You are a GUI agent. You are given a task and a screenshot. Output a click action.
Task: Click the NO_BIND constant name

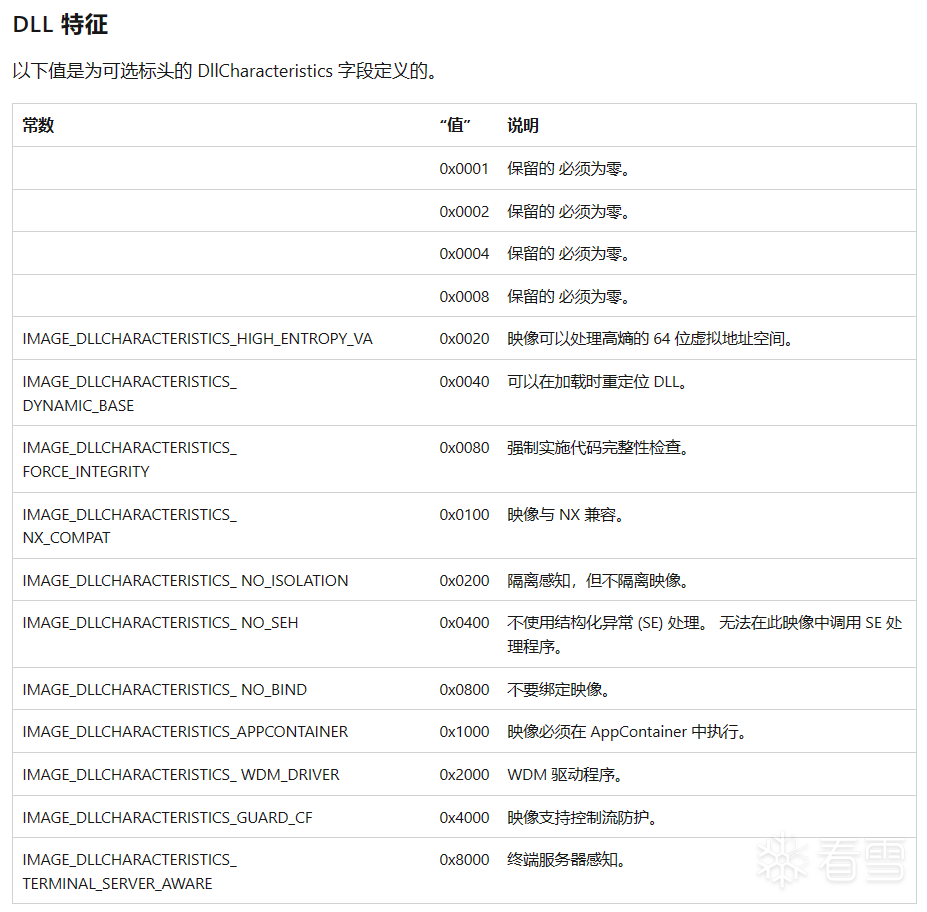[x=164, y=690]
